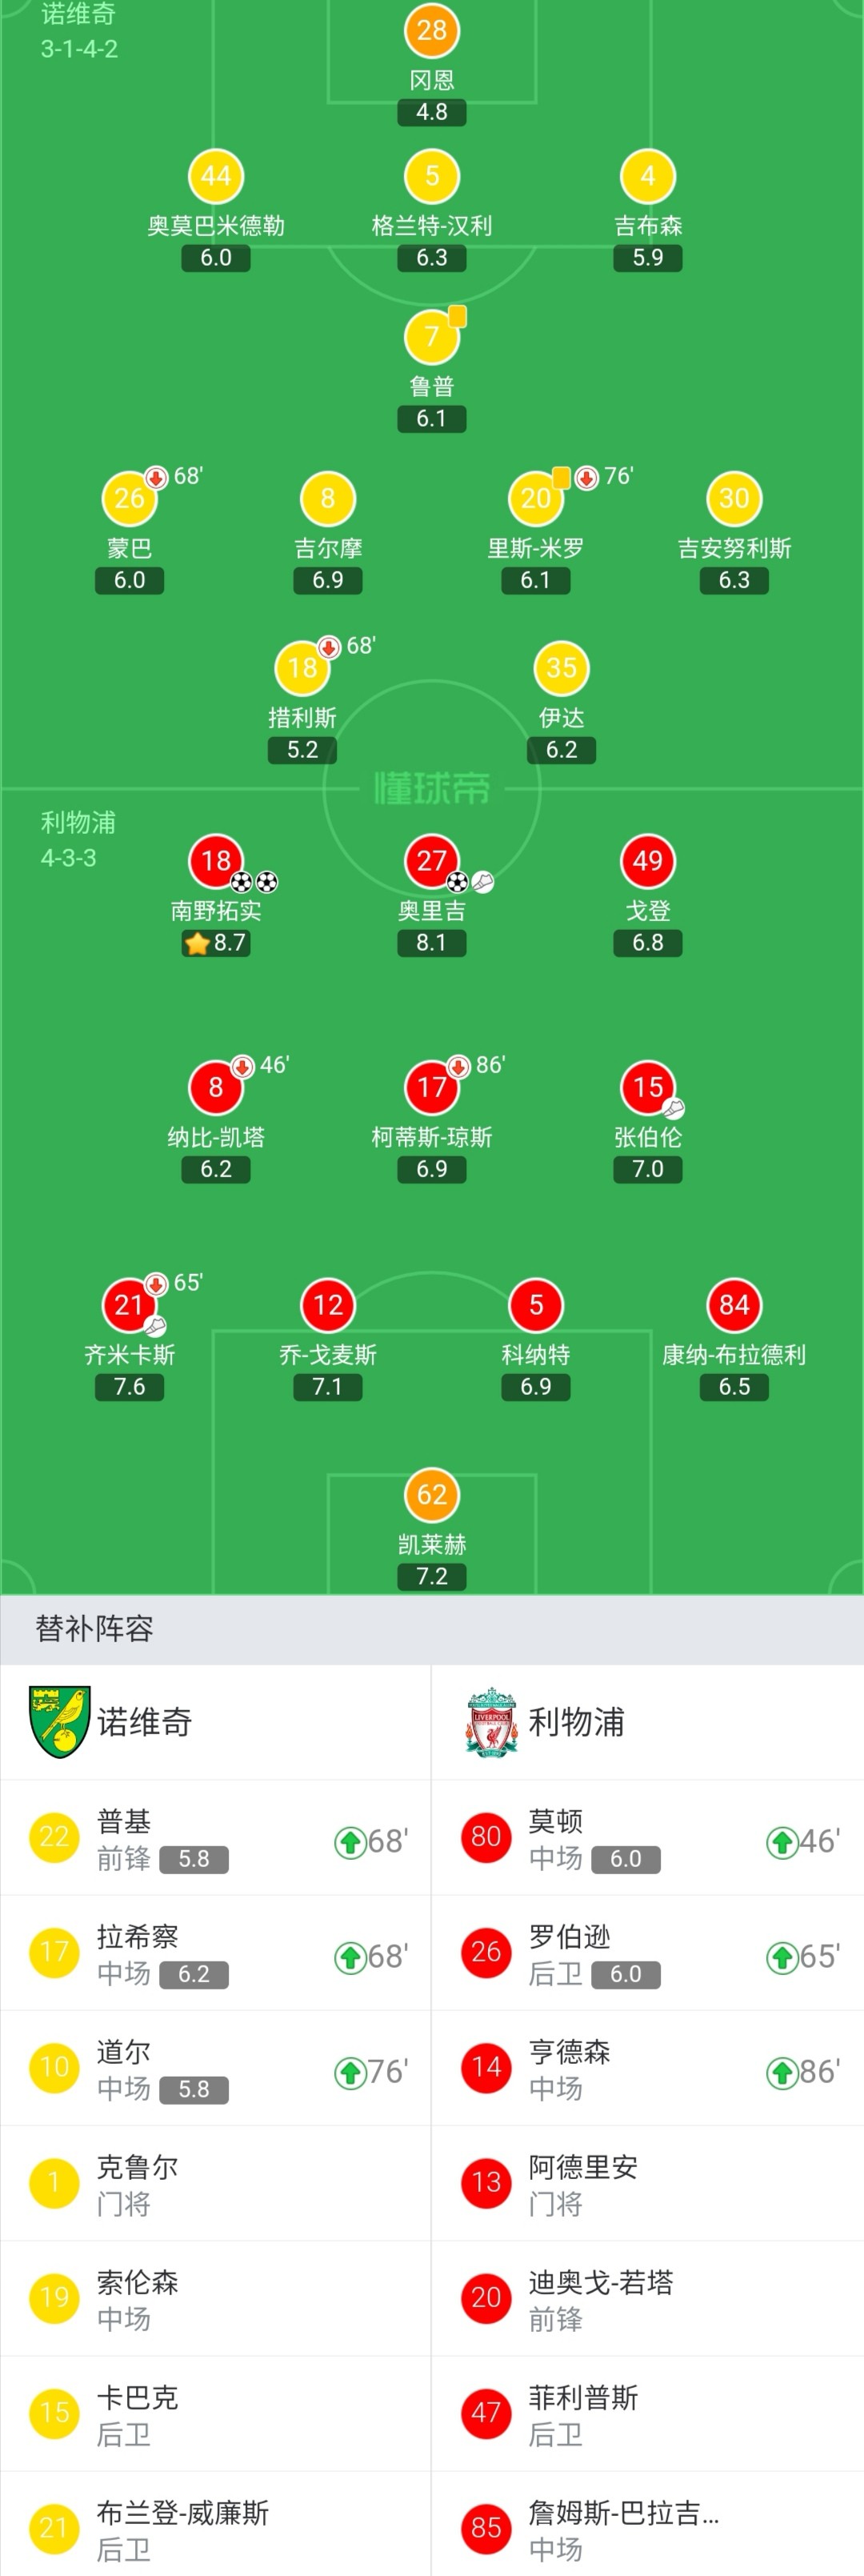Open substitute 拉希察 player row
Screen dimensions: 864x2576
[x=215, y=1954]
